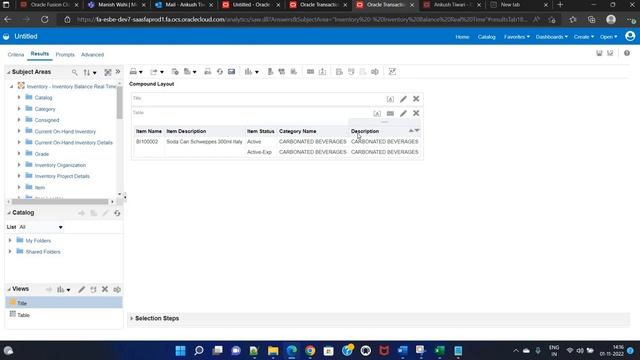
Task: Click the Category Name column header
Action: 298,131
